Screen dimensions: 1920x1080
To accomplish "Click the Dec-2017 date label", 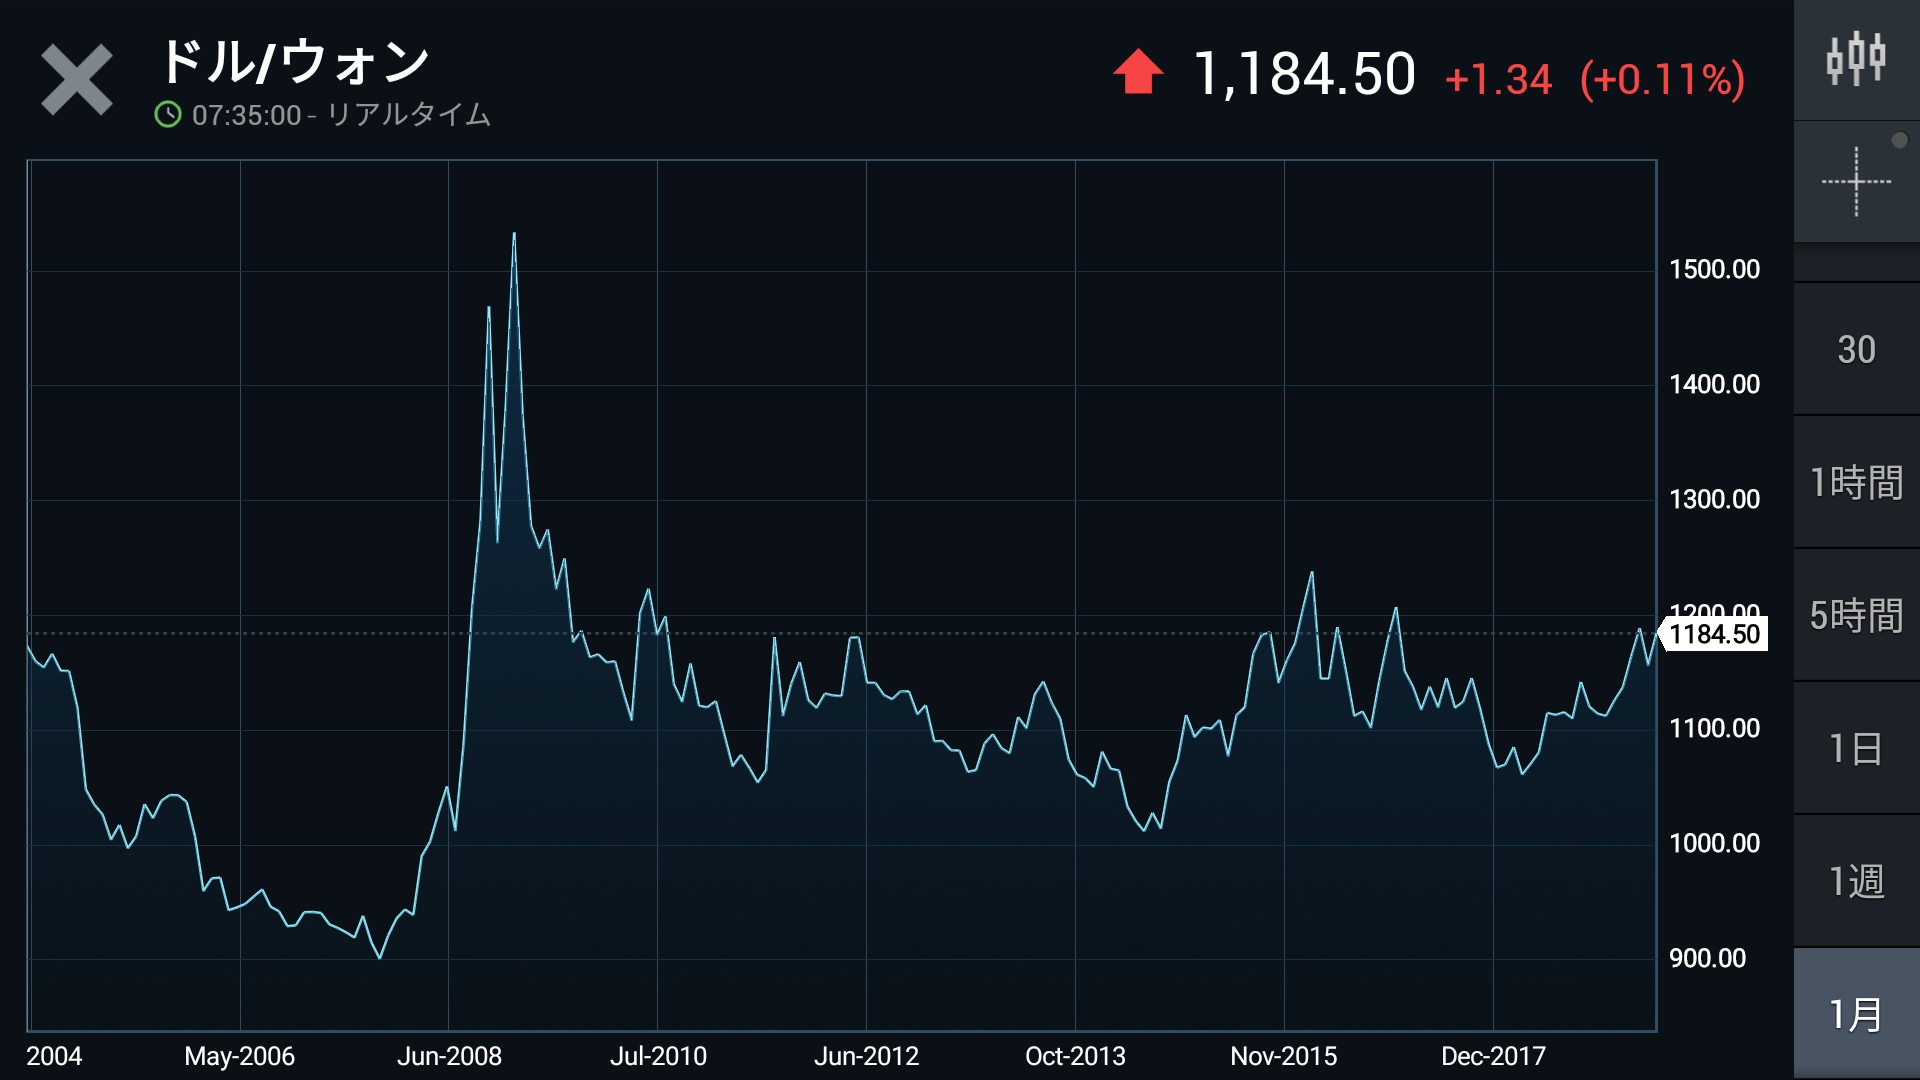I will coord(1493,1056).
